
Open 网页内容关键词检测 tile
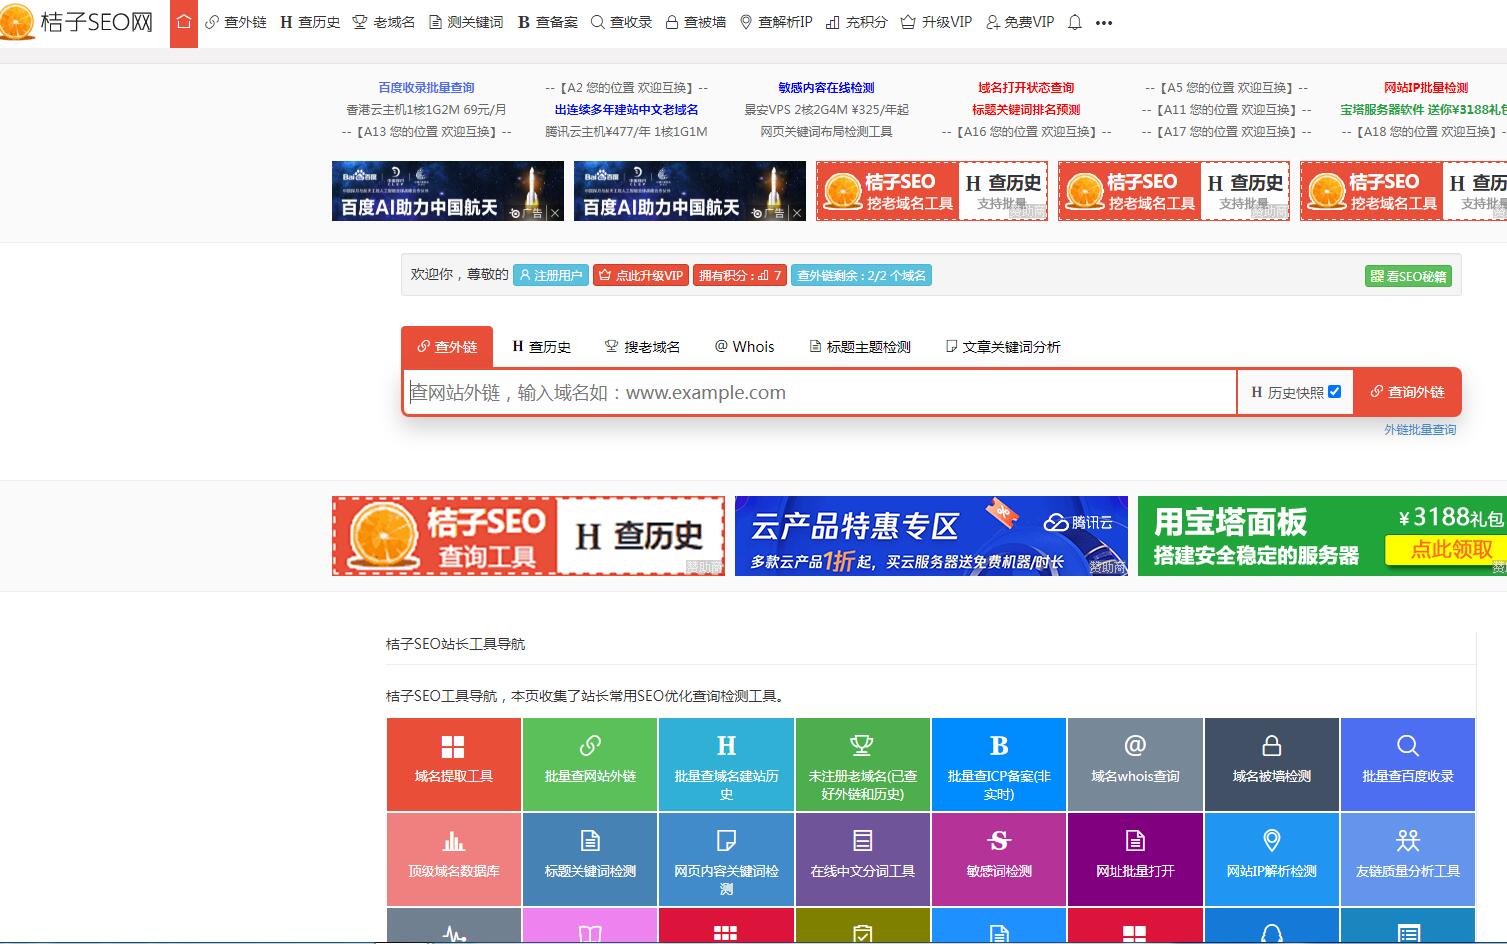[x=726, y=859]
